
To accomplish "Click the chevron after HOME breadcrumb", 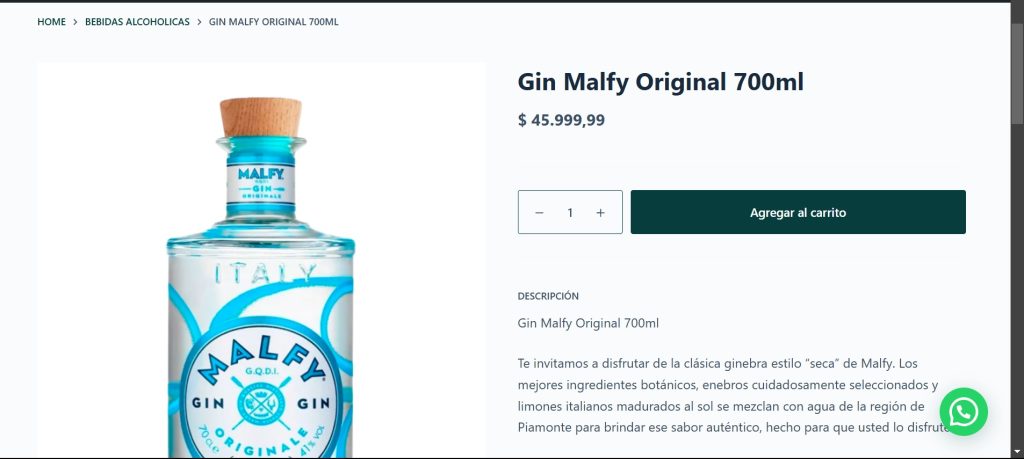I will point(75,22).
